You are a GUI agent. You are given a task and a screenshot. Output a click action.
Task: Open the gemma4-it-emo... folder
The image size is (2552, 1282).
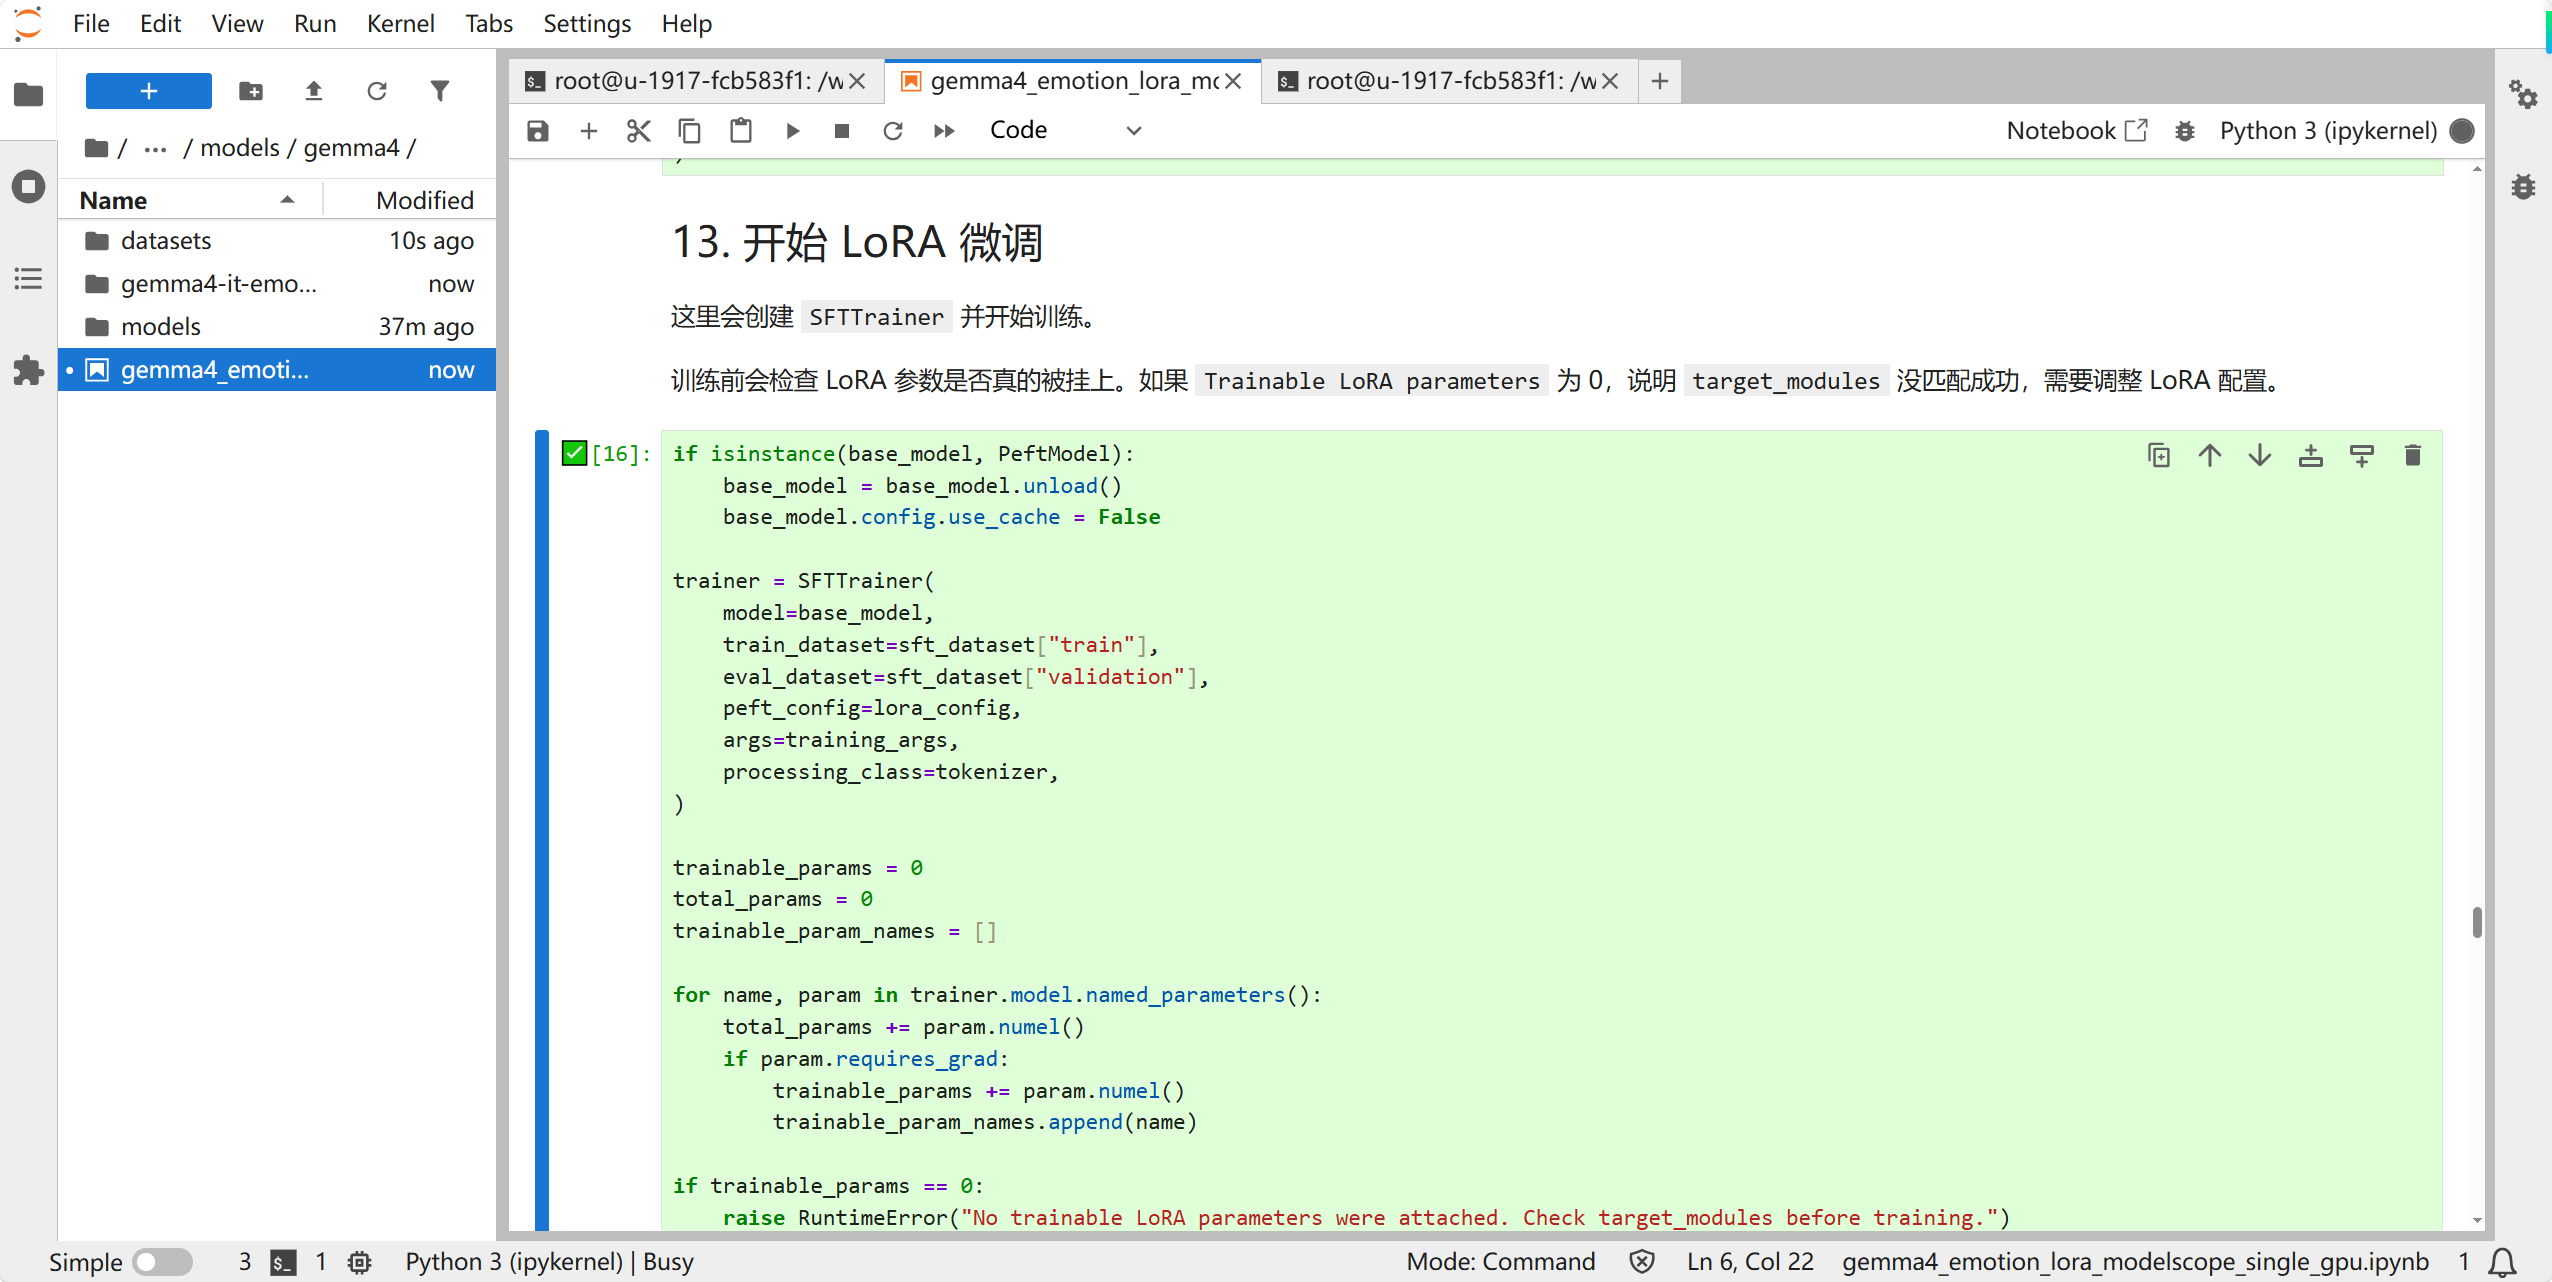tap(277, 284)
